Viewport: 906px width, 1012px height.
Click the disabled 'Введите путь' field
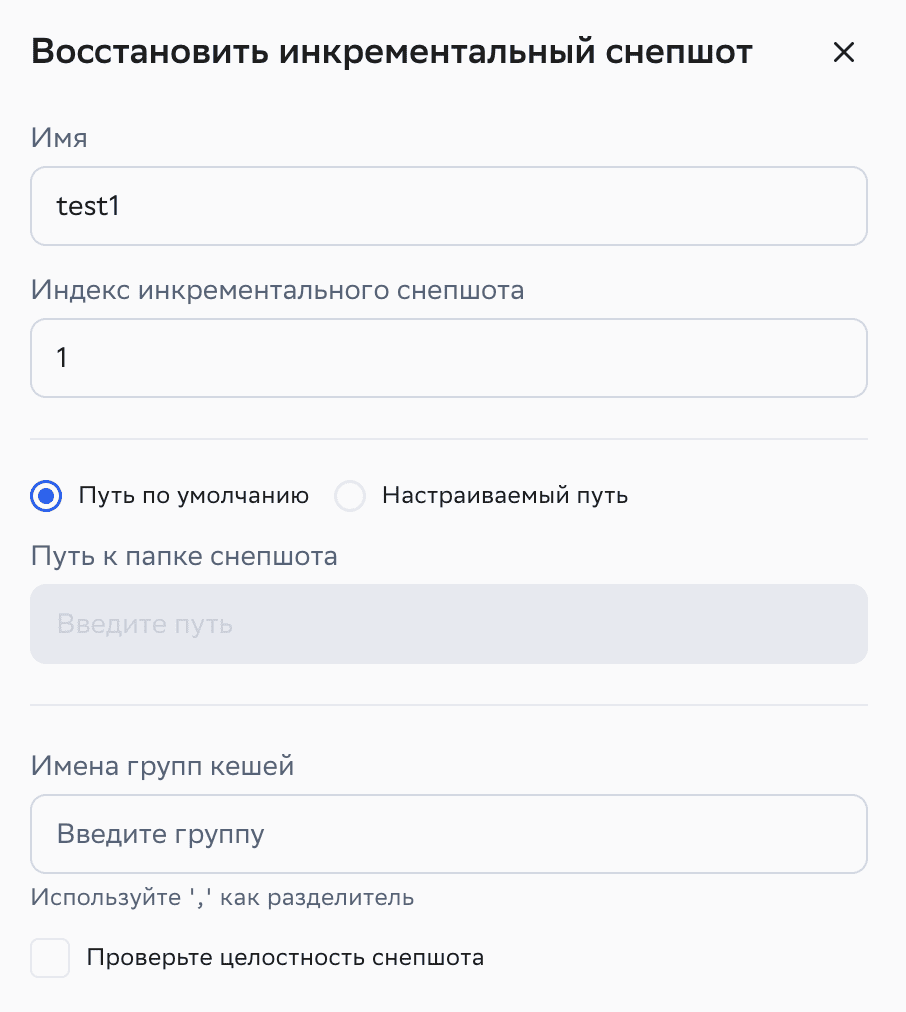448,624
